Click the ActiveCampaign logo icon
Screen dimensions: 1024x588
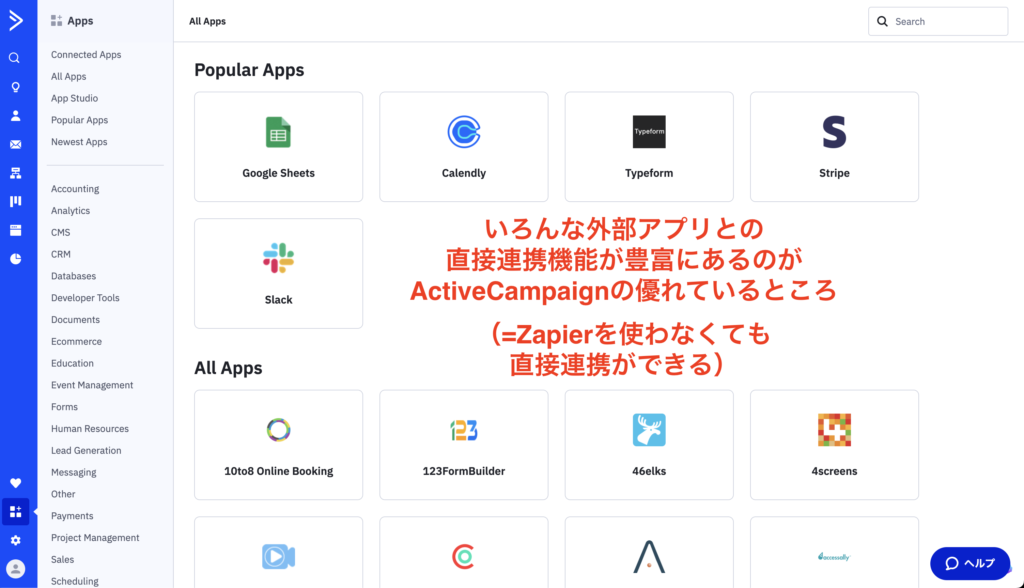click(x=16, y=20)
